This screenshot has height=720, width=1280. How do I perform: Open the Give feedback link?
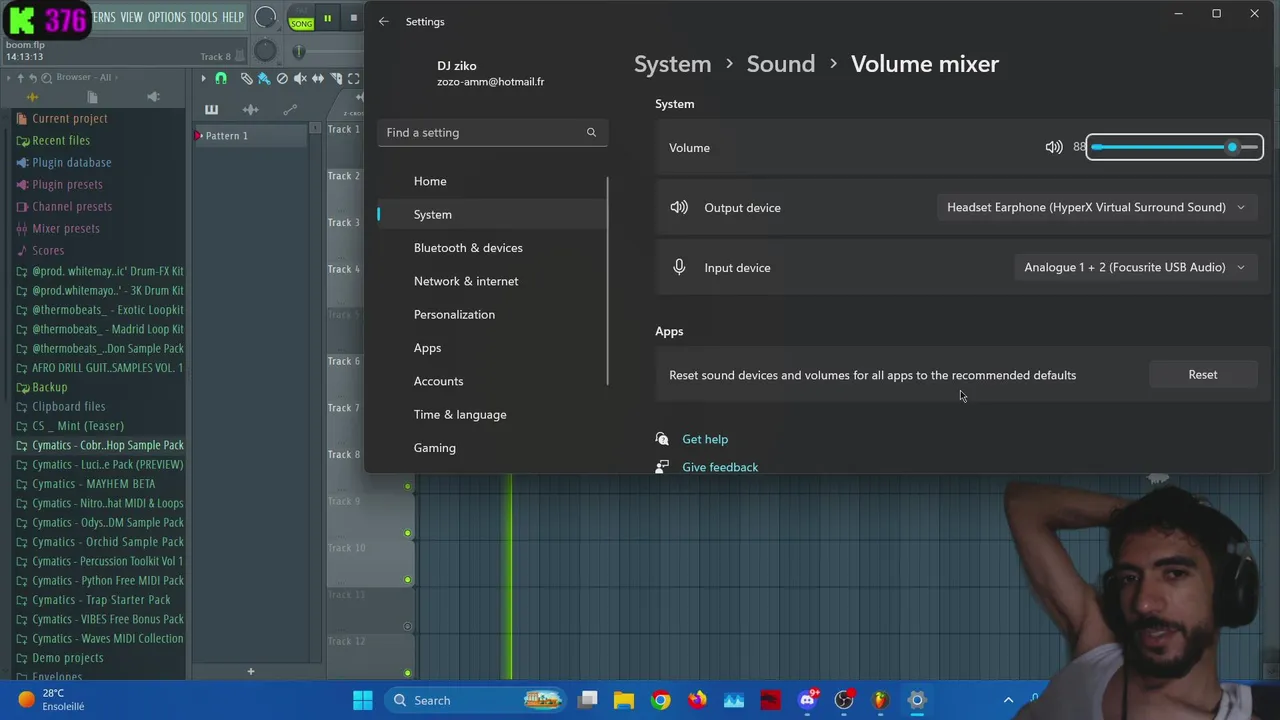(720, 467)
